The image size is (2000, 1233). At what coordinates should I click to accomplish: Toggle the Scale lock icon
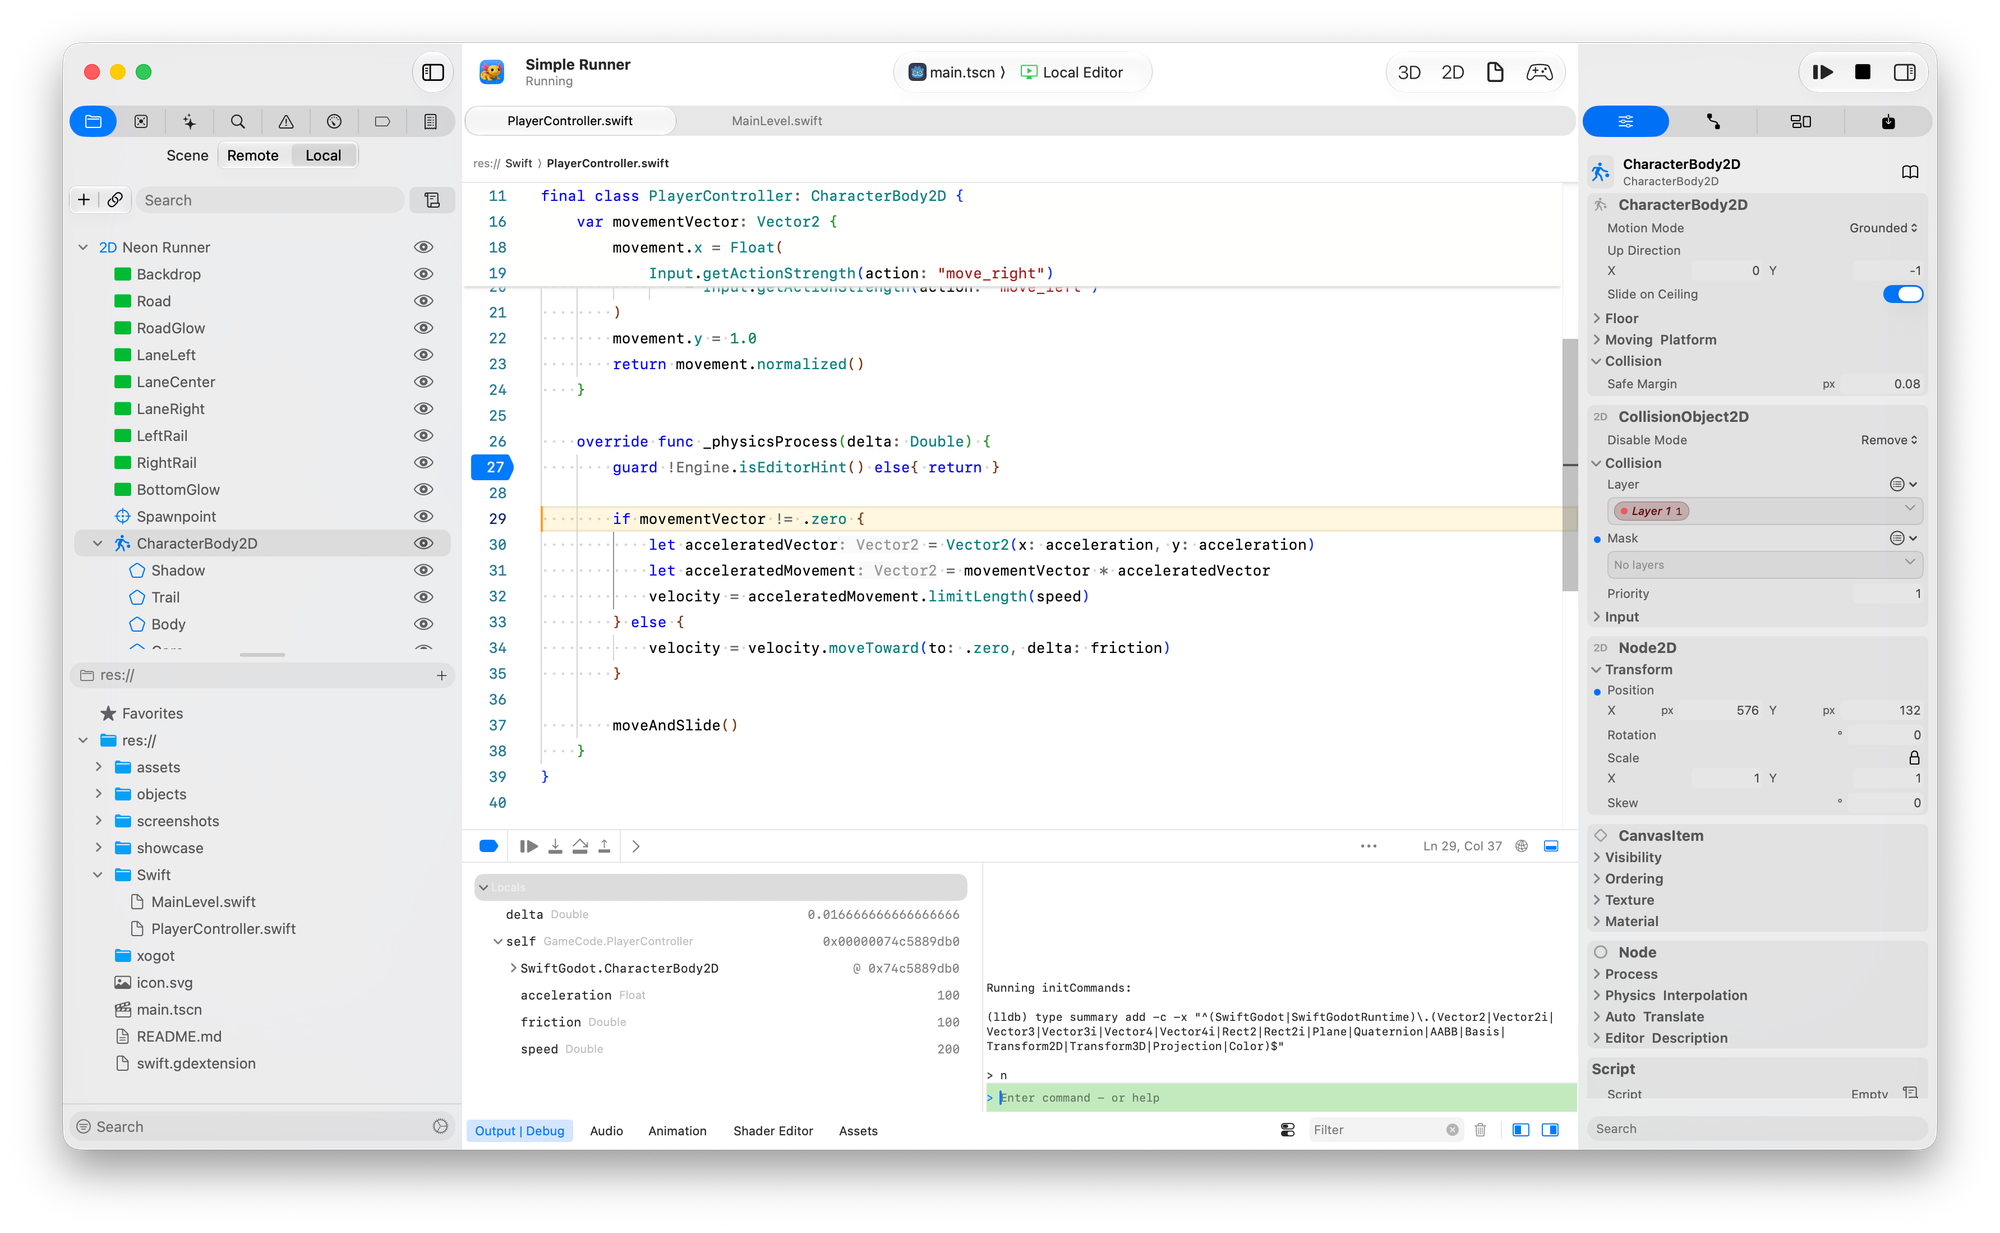coord(1914,758)
